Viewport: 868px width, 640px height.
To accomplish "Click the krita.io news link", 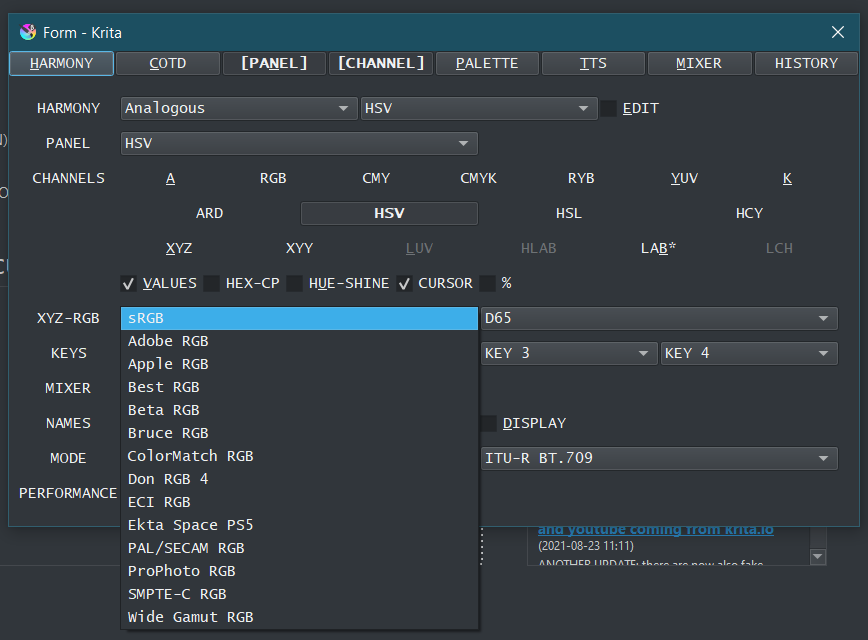I will [655, 530].
